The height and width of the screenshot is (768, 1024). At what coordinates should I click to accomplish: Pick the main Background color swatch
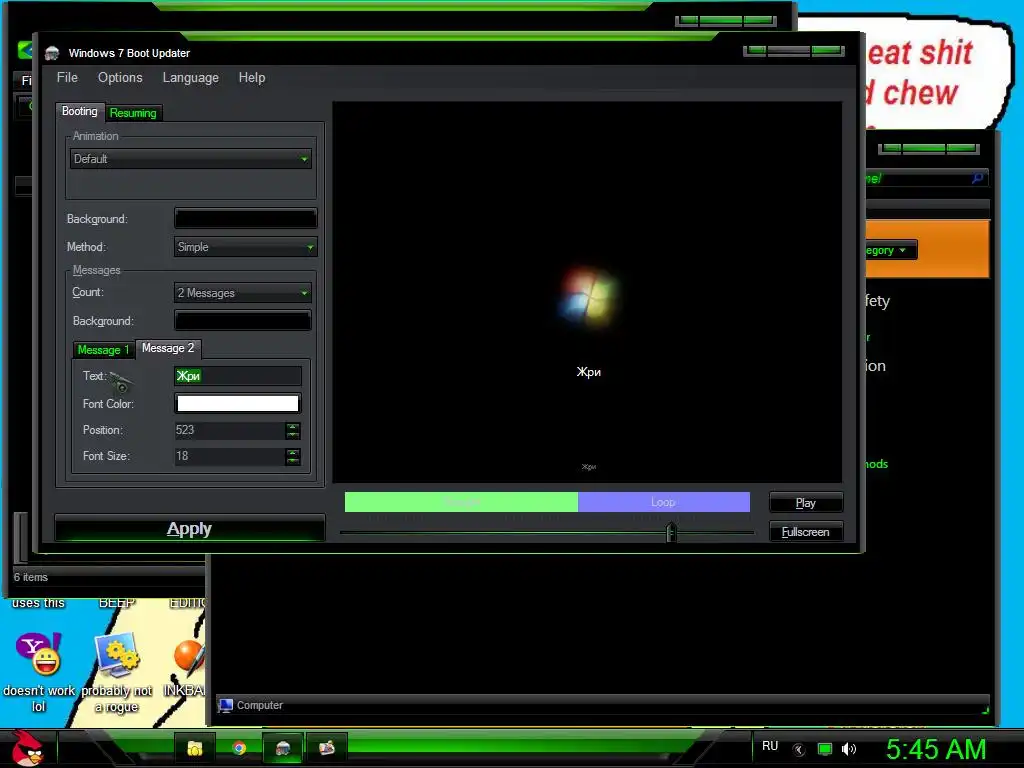click(246, 218)
